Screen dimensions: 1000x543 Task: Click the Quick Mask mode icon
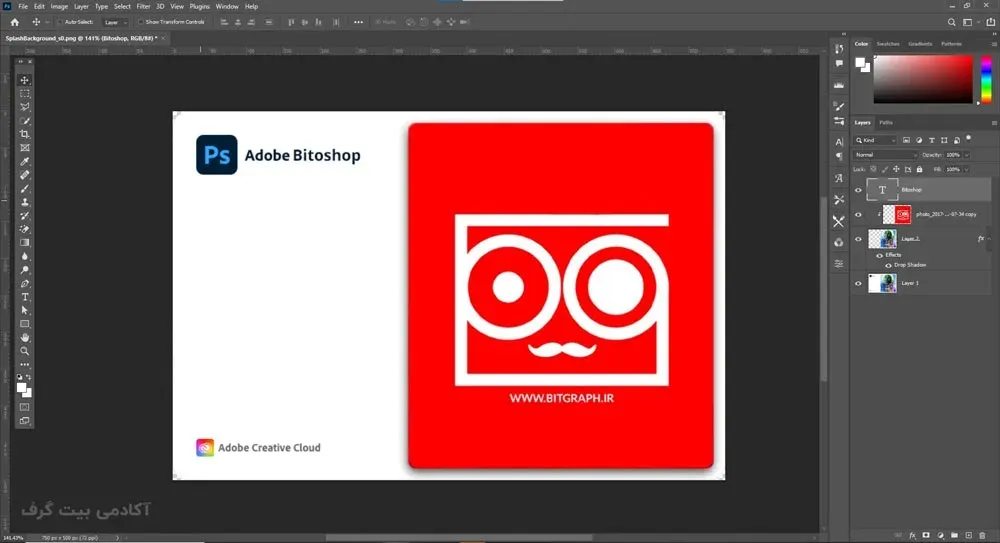click(x=24, y=407)
